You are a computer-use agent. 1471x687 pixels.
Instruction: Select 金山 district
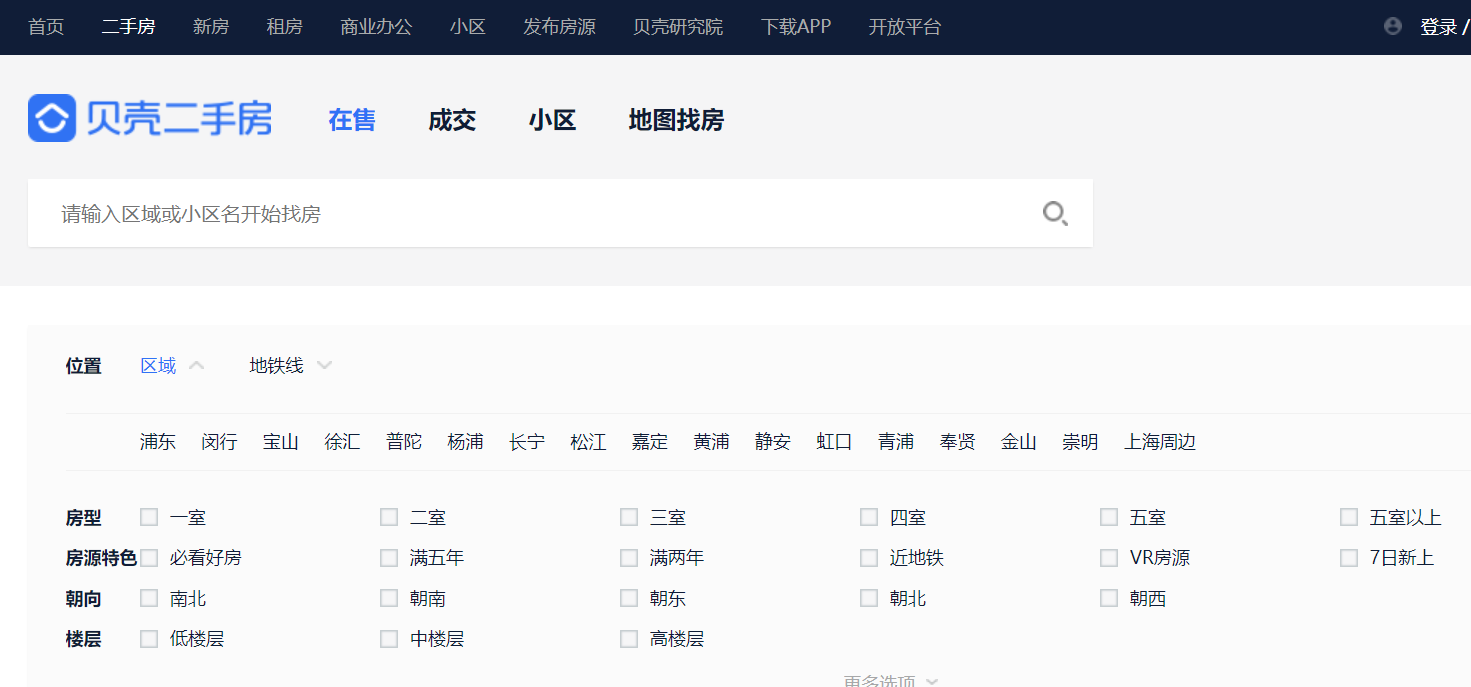[x=1019, y=441]
